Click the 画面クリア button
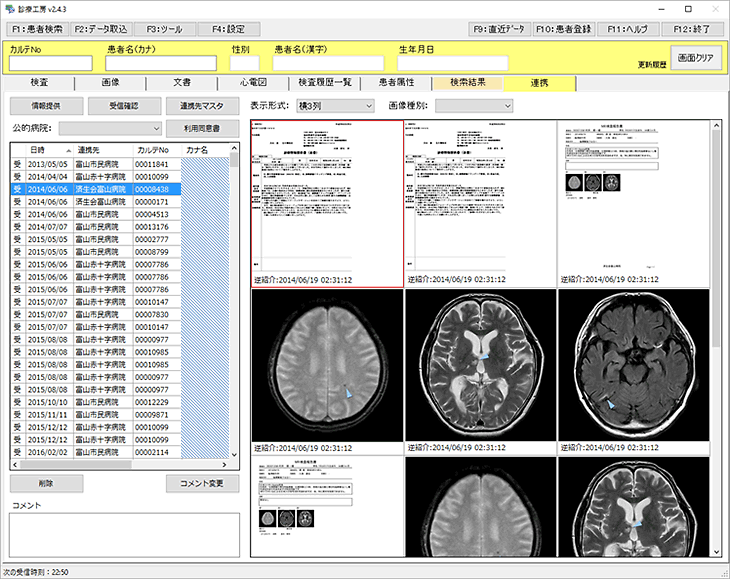Screen dimensions: 730x579 pyautogui.click(x=696, y=58)
